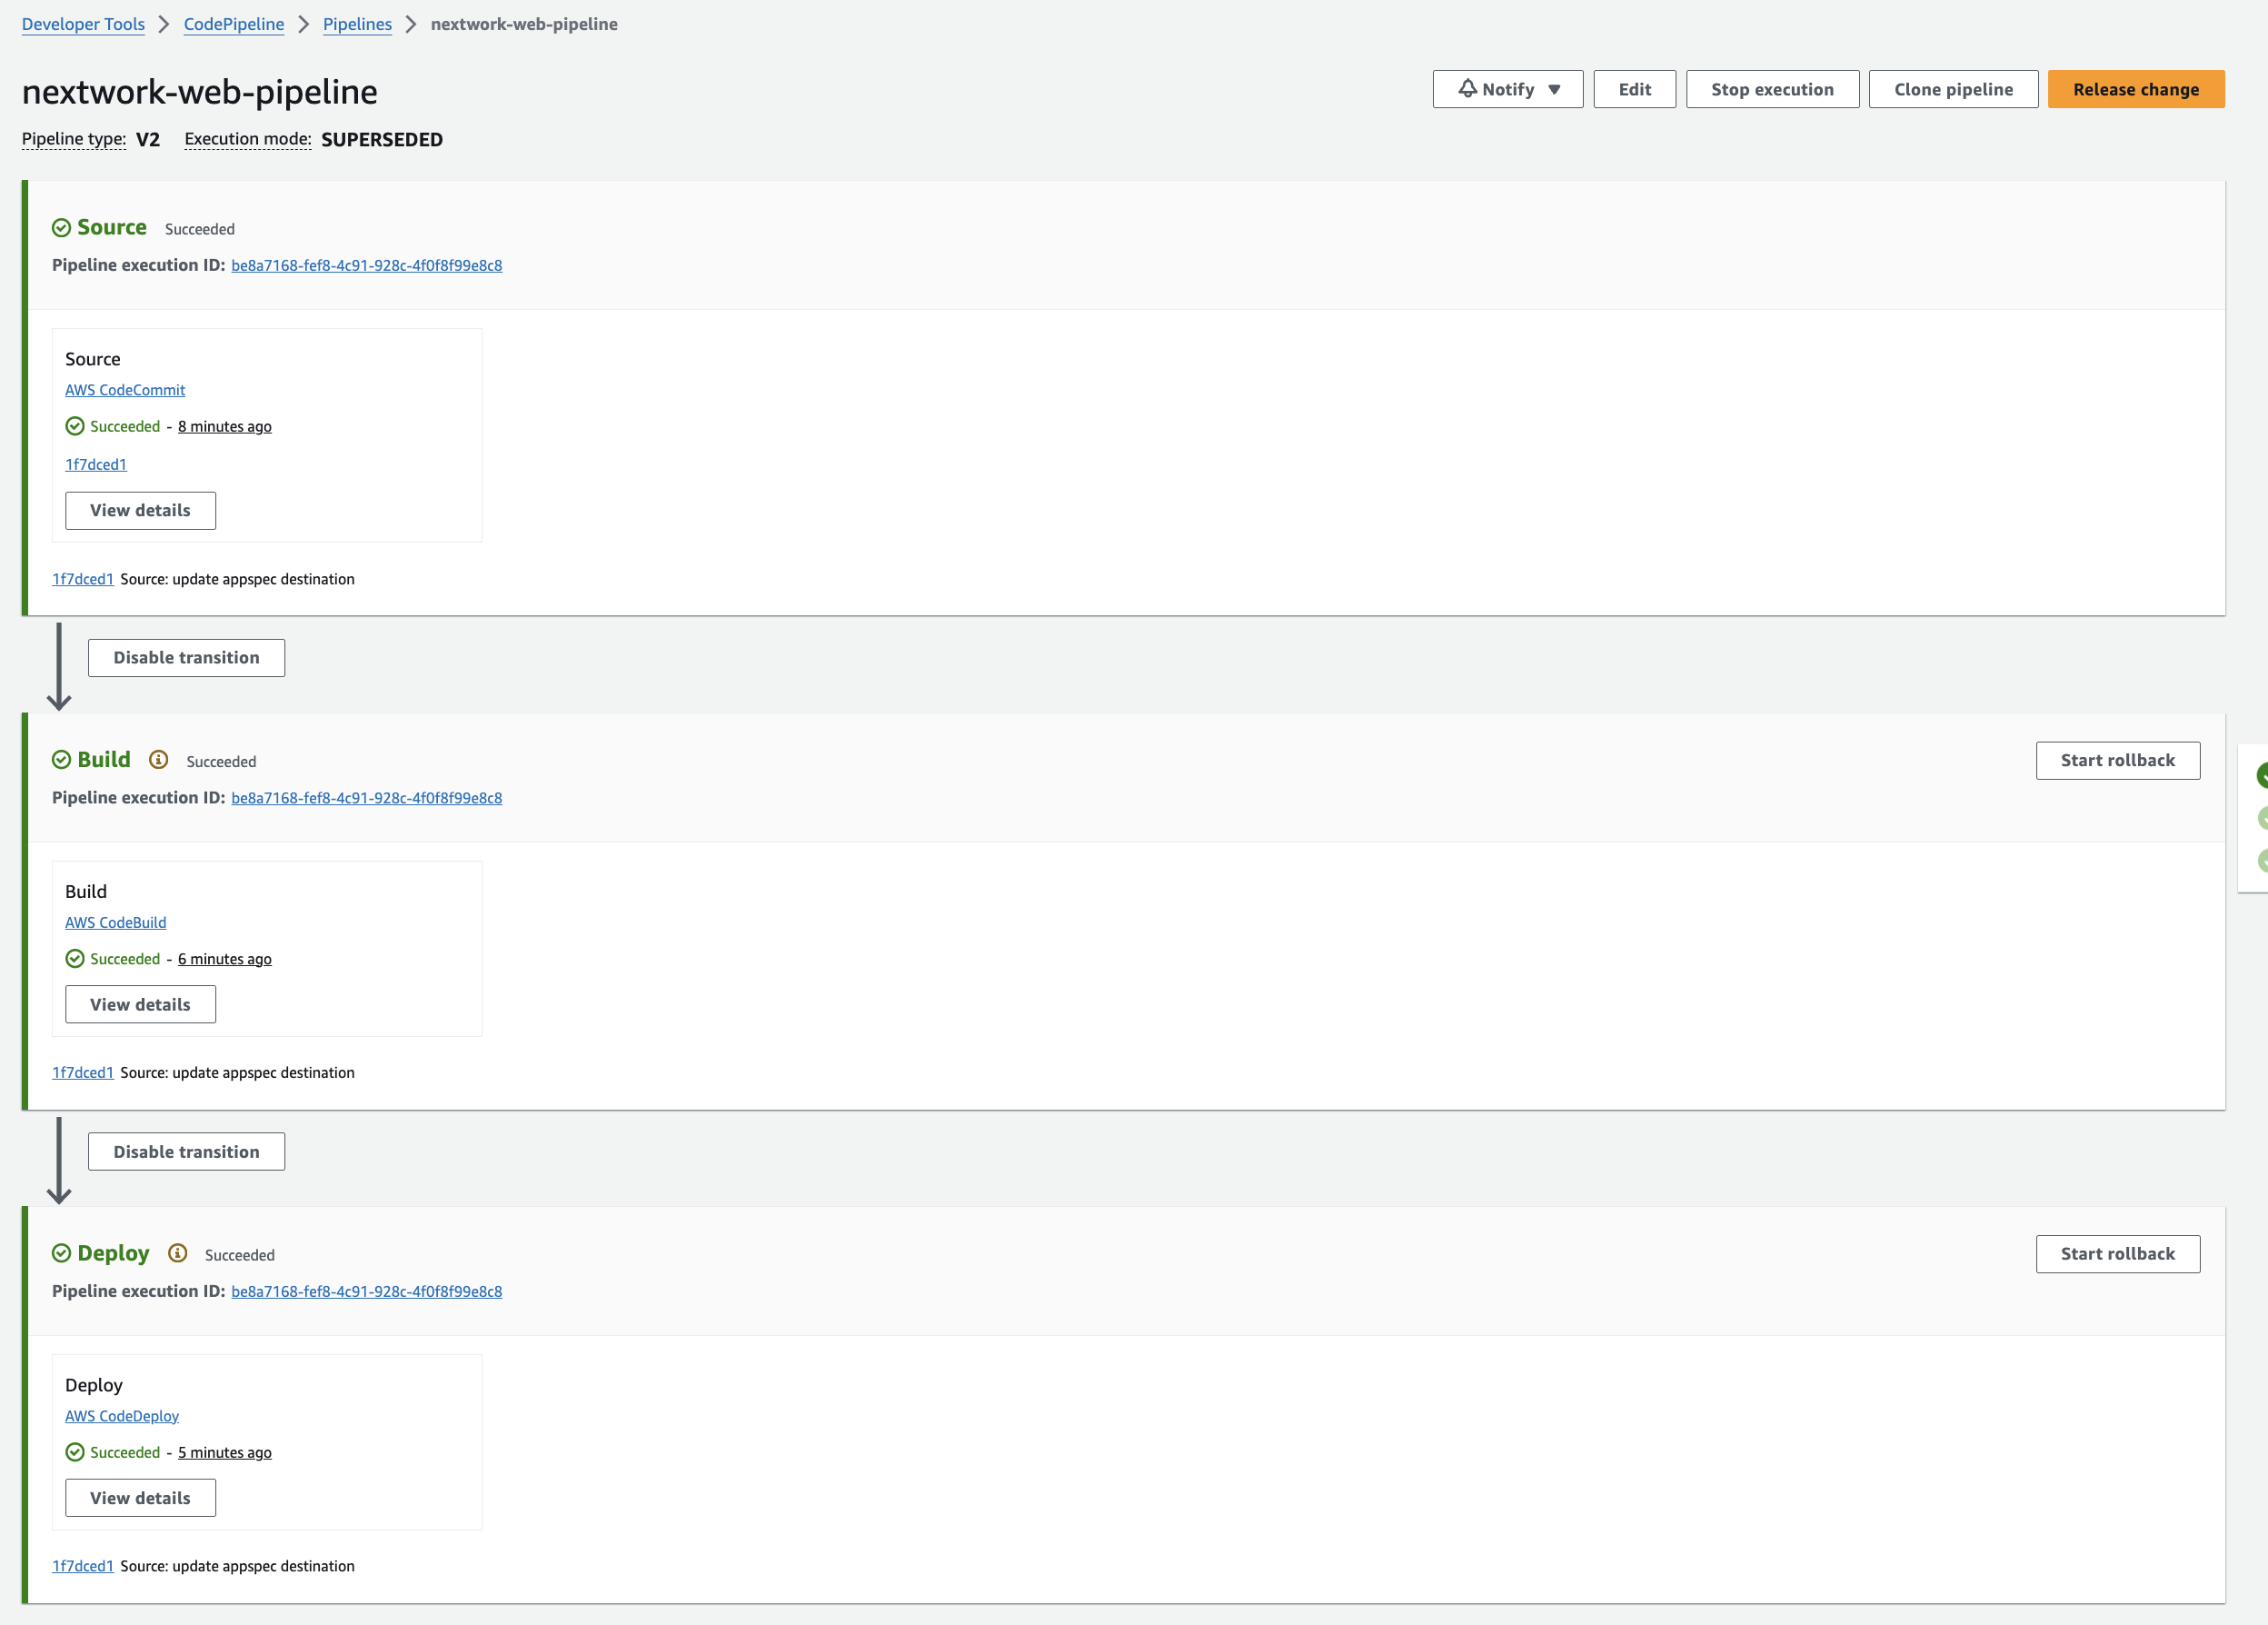Click the info icon next to Deploy stage
This screenshot has height=1625, width=2268.
(x=178, y=1253)
